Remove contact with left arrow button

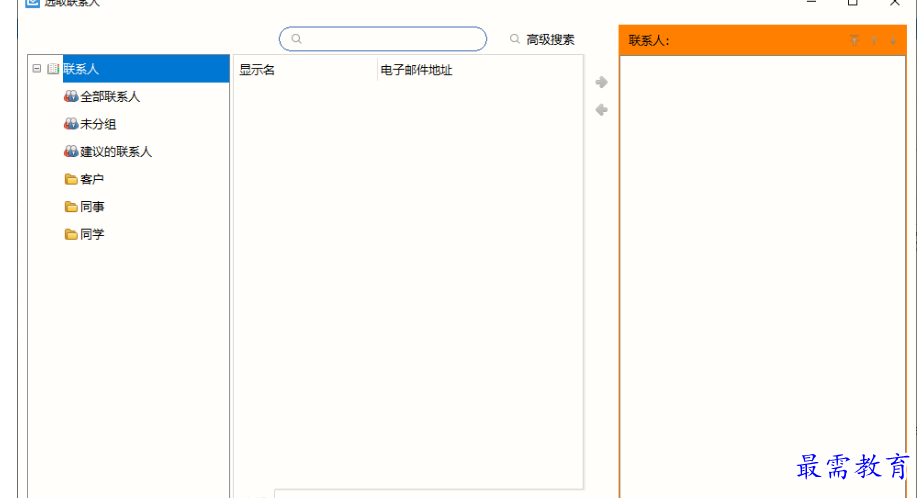pos(601,109)
